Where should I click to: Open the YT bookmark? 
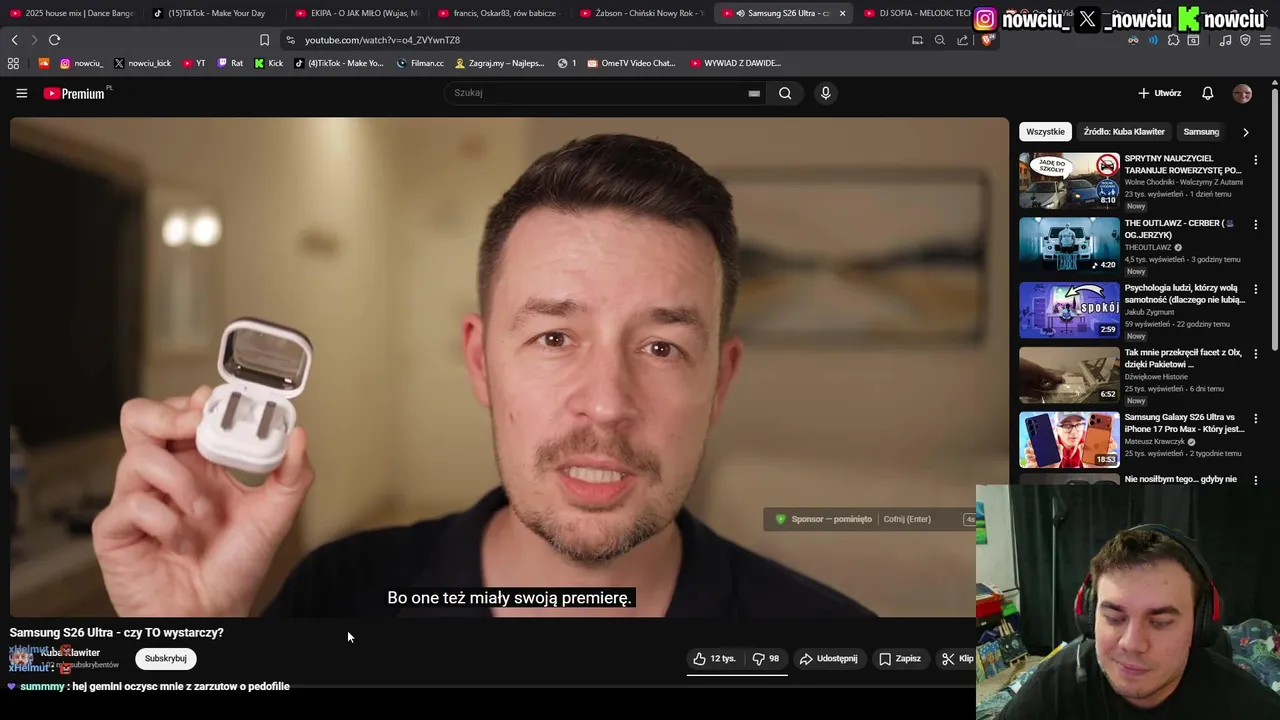point(194,63)
